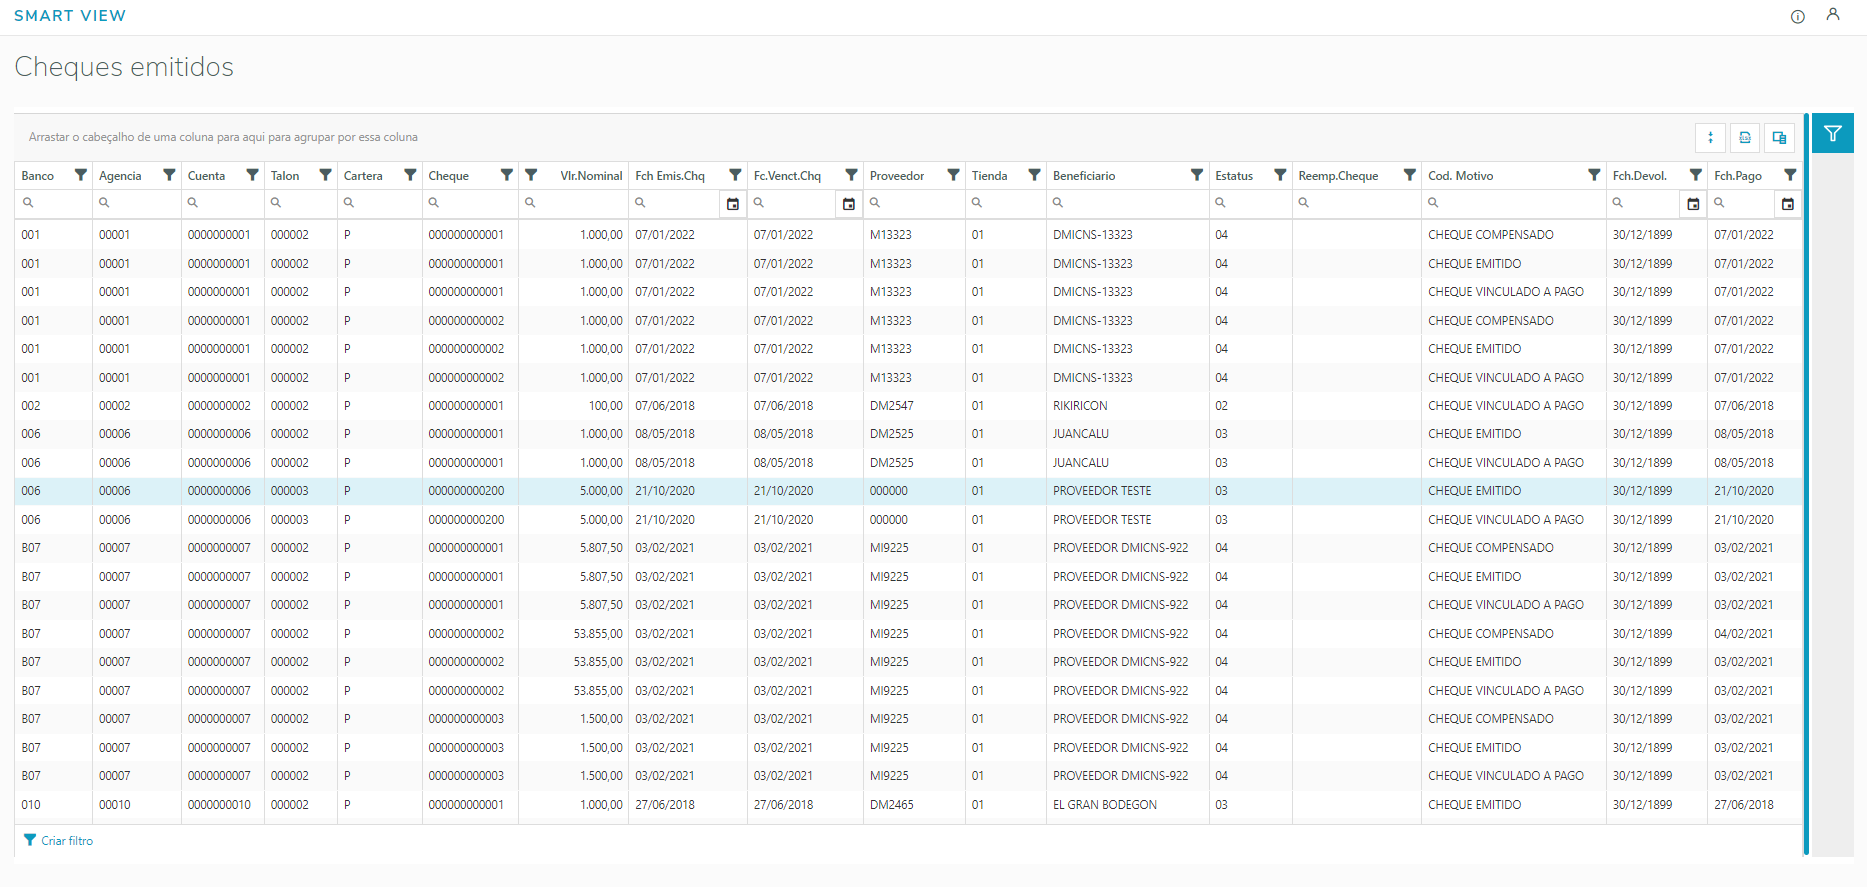Viewport: 1867px width, 887px height.
Task: Click the Talon column filter funnel
Action: 325,175
